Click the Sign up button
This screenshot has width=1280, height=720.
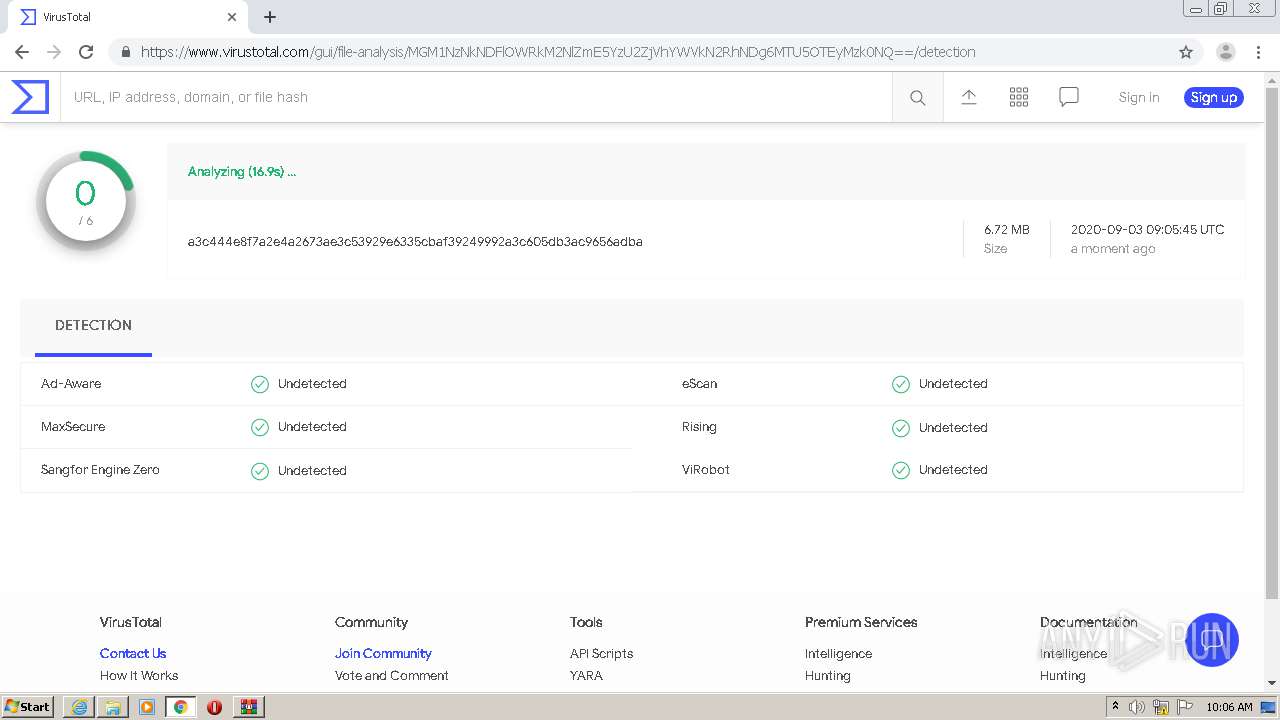pos(1214,97)
